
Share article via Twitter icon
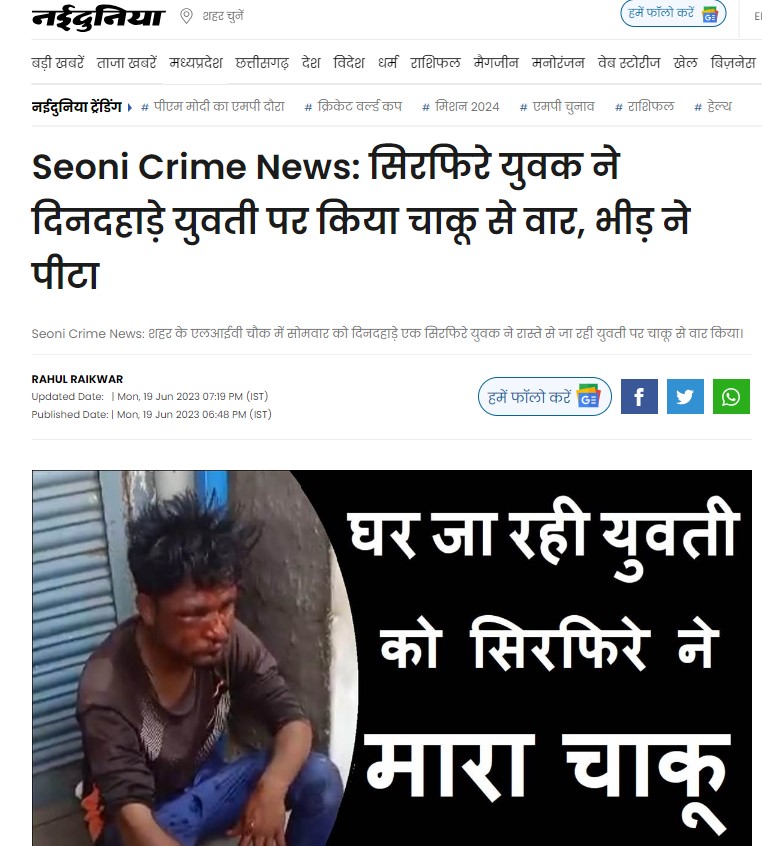pos(685,397)
